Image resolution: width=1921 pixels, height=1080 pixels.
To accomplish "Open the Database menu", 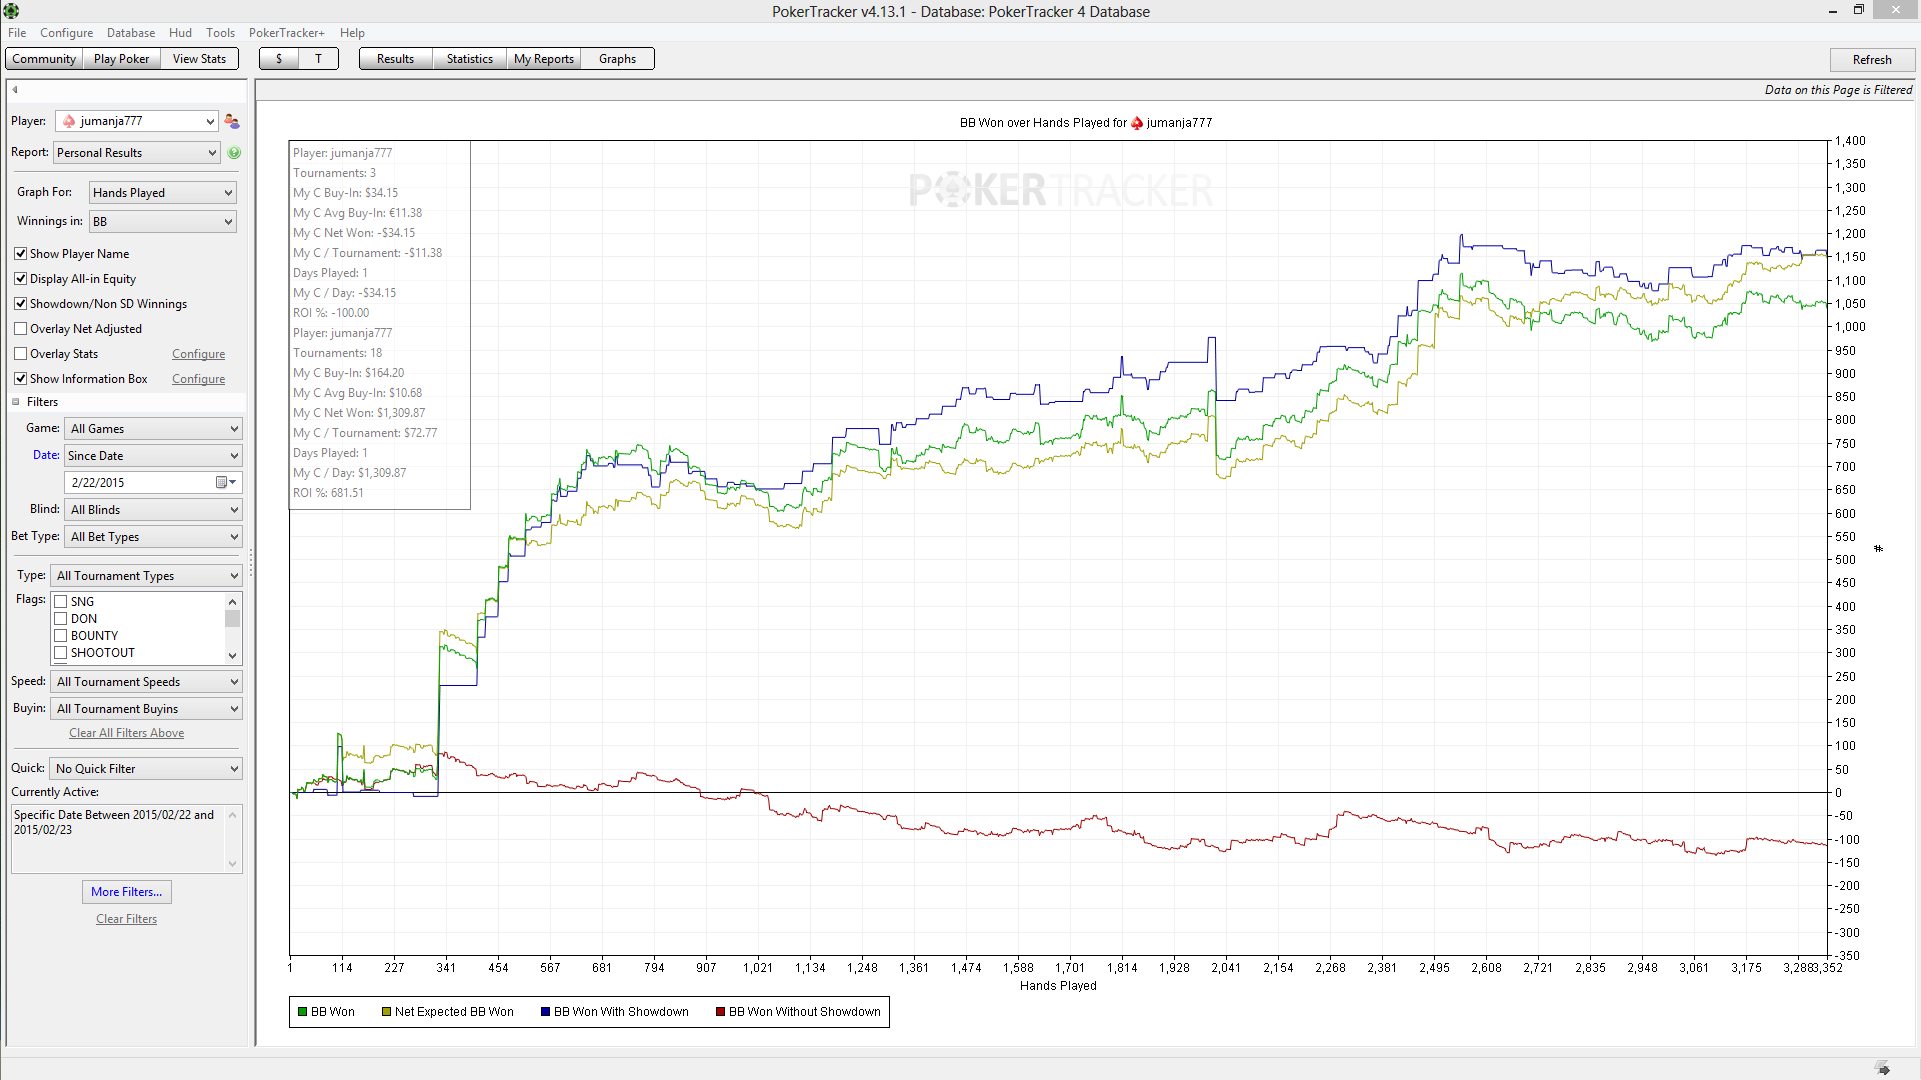I will pyautogui.click(x=131, y=33).
